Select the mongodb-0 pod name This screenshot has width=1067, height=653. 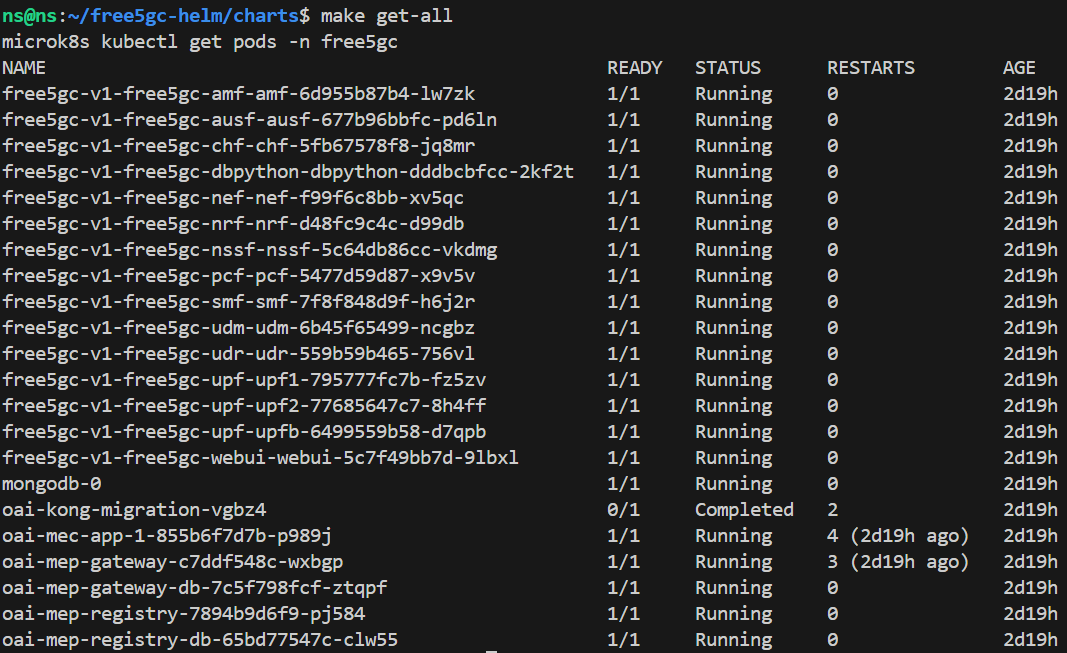[52, 484]
